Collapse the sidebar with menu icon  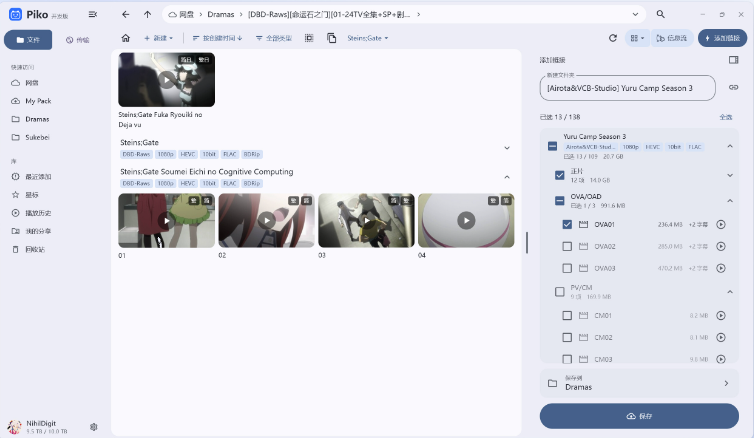click(93, 14)
